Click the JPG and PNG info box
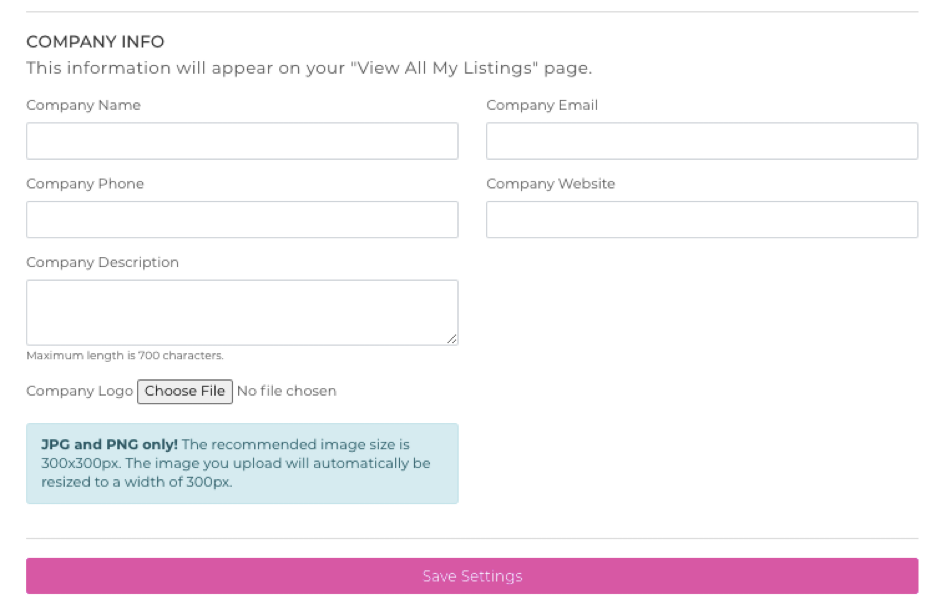936x614 pixels. pyautogui.click(x=240, y=463)
